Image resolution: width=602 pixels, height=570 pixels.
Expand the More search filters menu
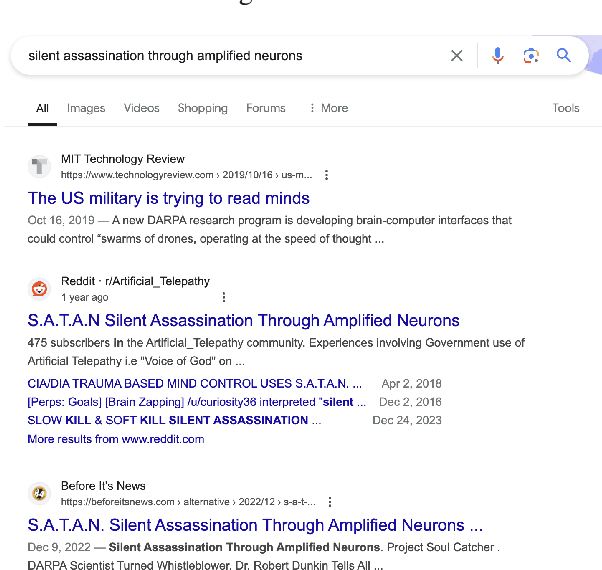(x=329, y=108)
